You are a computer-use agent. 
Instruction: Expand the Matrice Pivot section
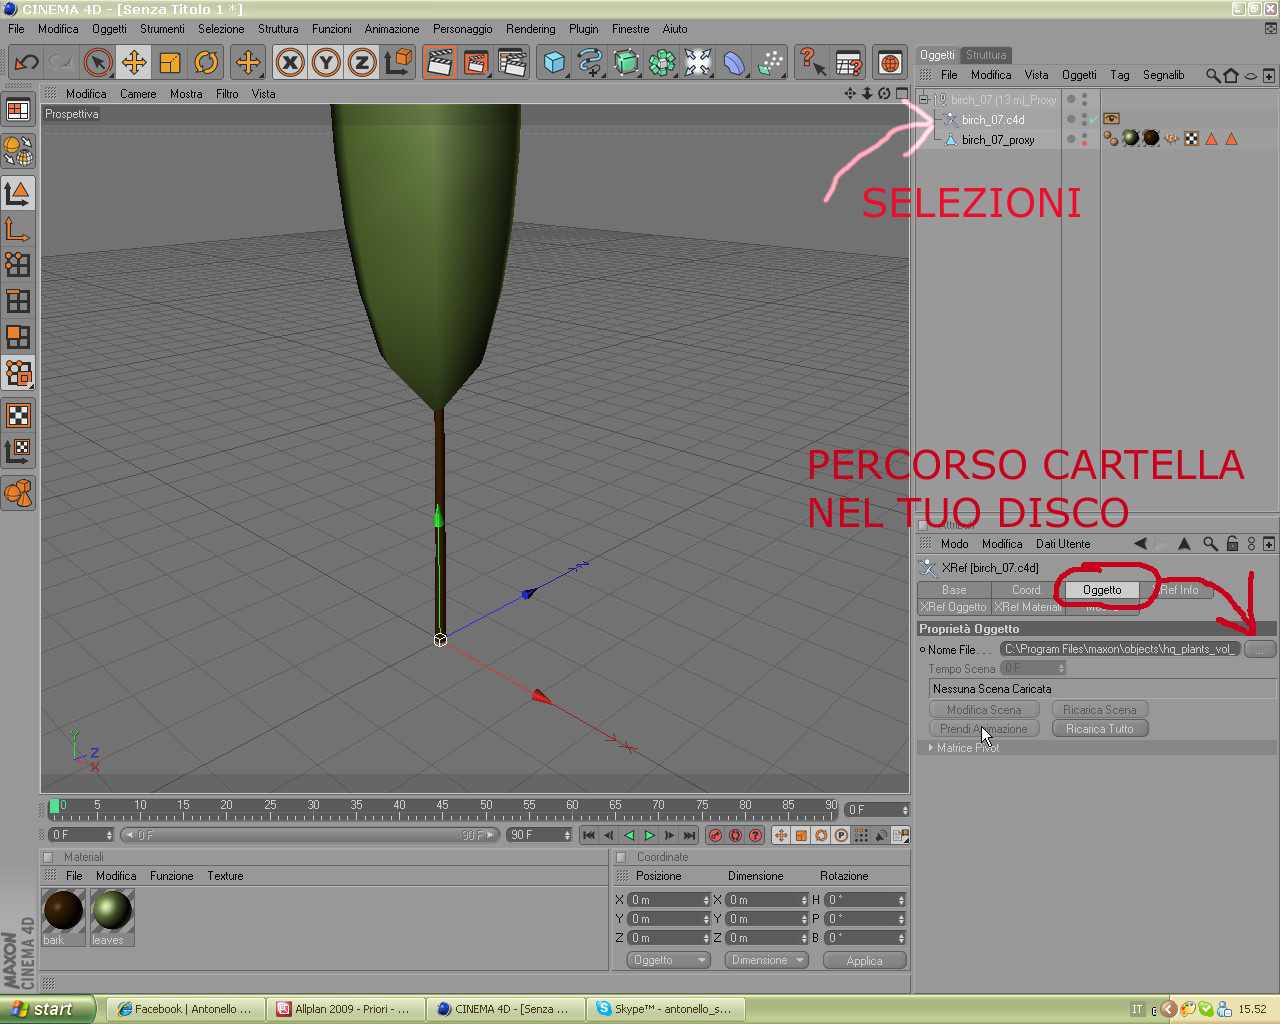point(931,748)
